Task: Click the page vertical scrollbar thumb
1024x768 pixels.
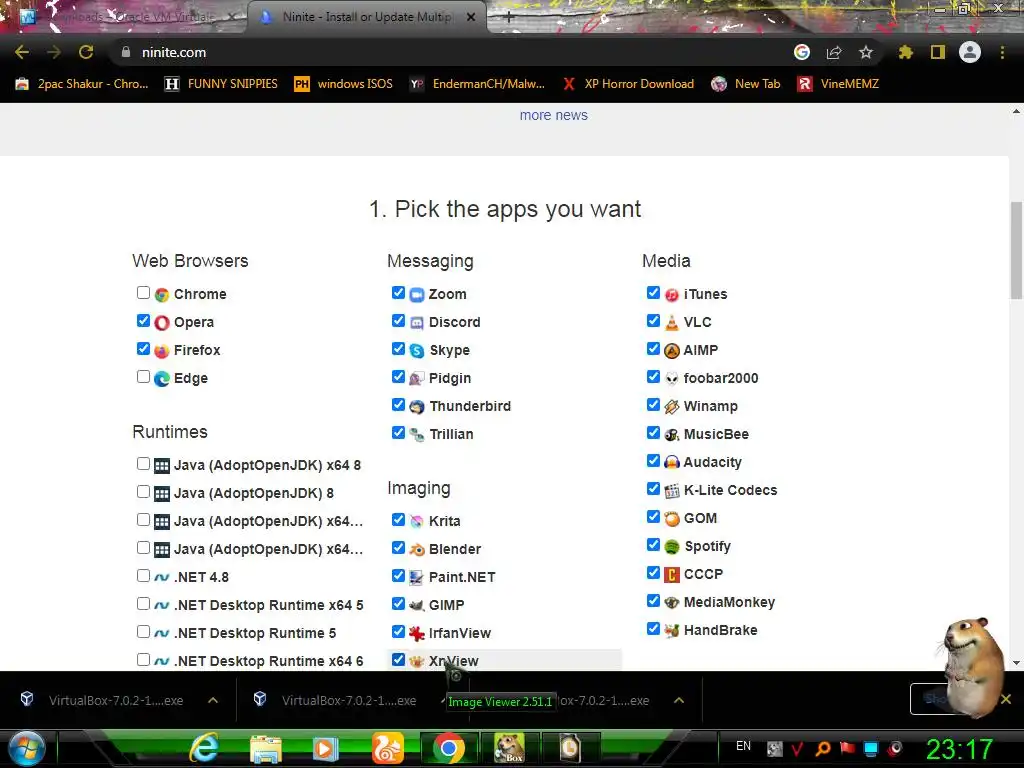Action: tap(1016, 249)
